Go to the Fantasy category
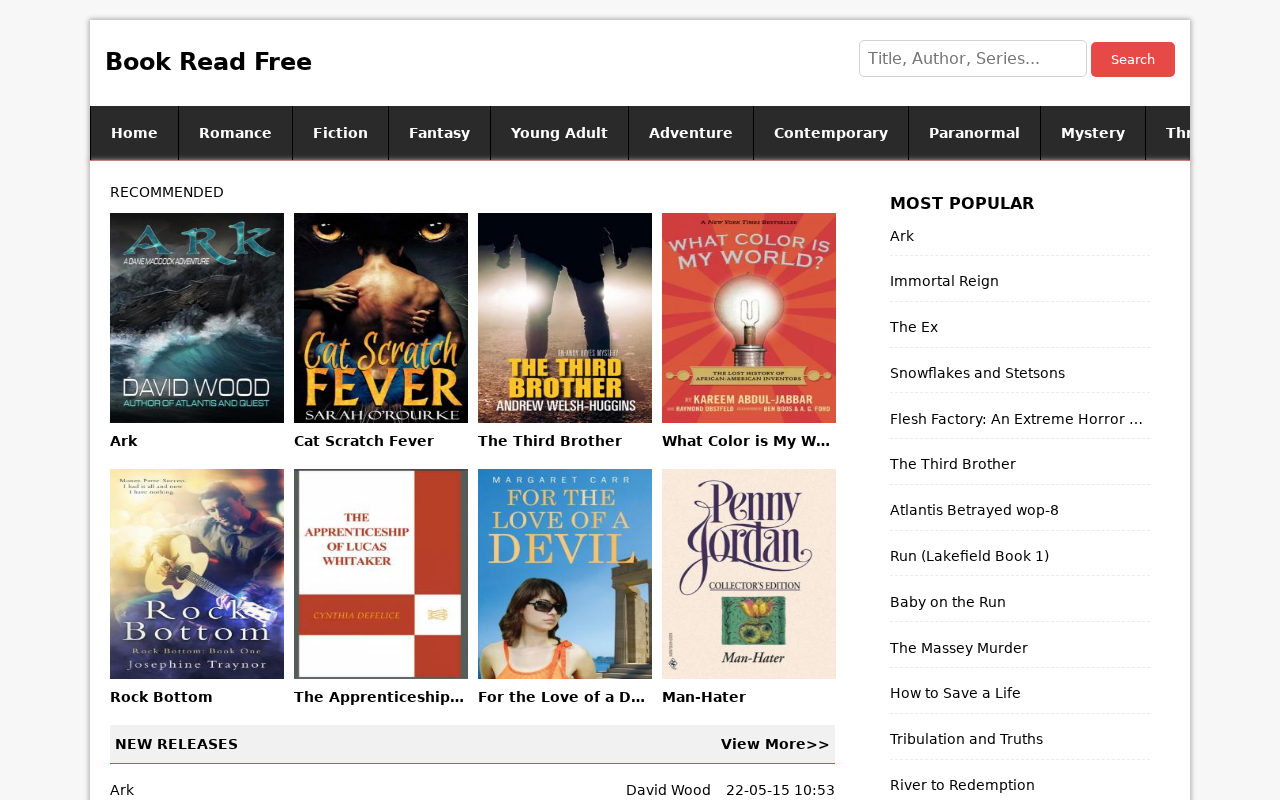Screen dimensions: 1280x800 pyautogui.click(x=439, y=133)
